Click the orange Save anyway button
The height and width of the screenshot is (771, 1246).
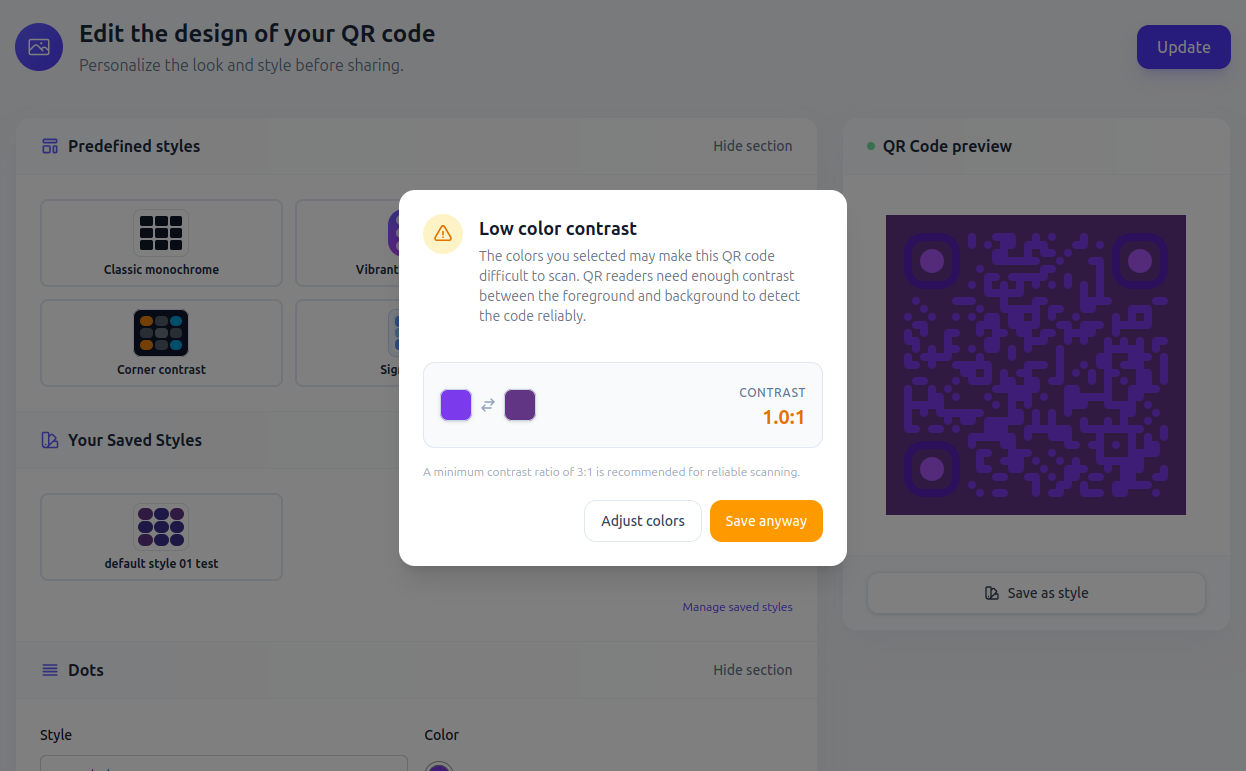[x=766, y=521]
